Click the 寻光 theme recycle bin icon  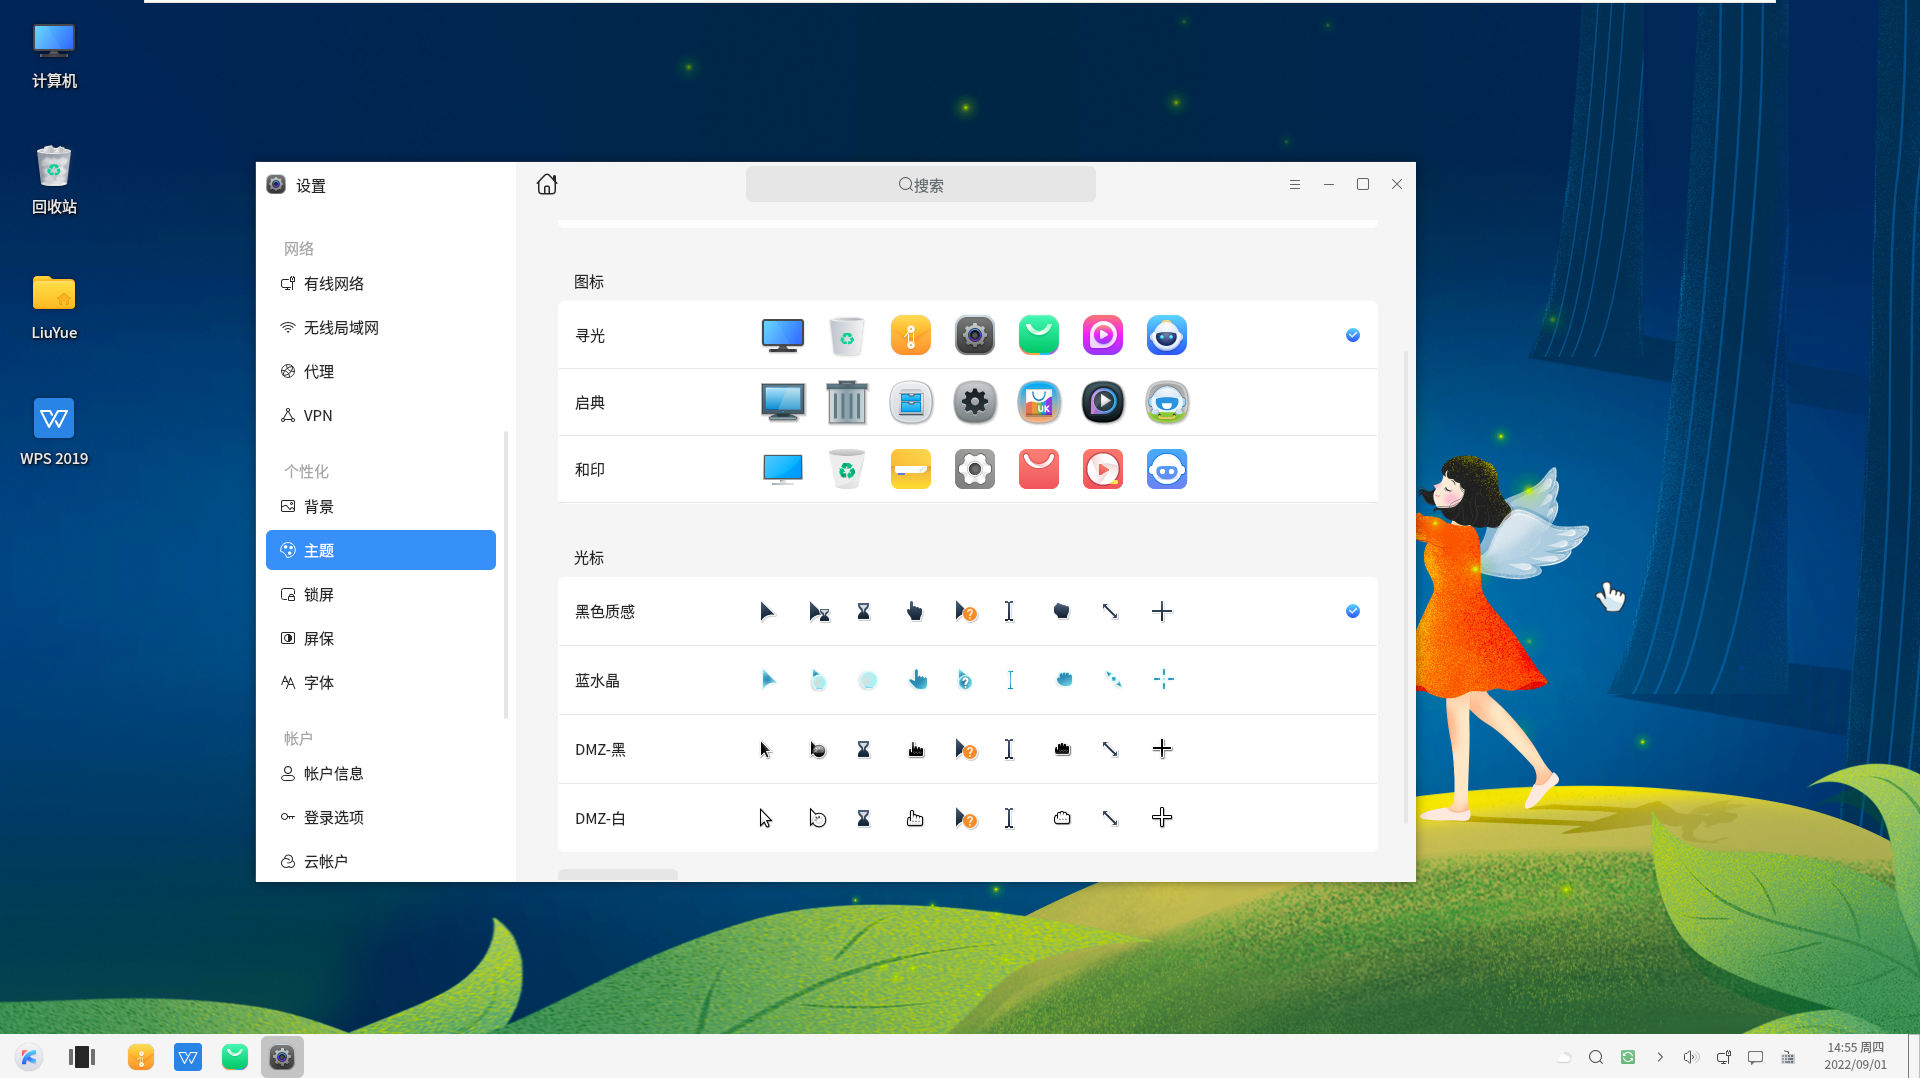(x=847, y=335)
